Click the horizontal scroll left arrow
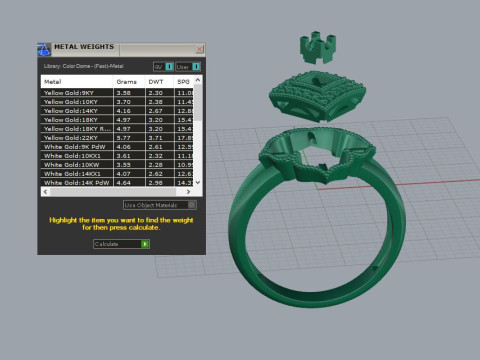Screen dimensions: 480x360 click(45, 192)
